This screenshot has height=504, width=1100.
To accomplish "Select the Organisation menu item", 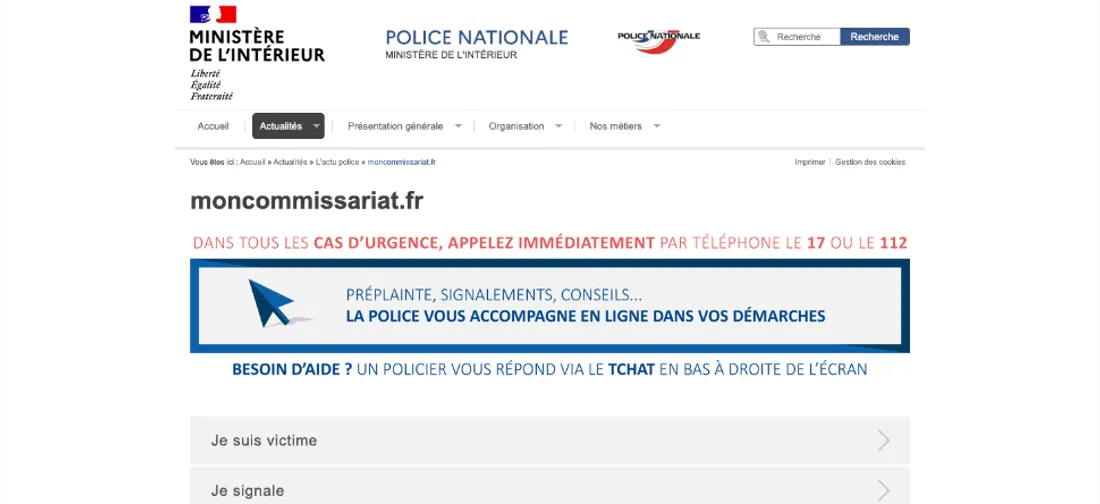I will [516, 126].
